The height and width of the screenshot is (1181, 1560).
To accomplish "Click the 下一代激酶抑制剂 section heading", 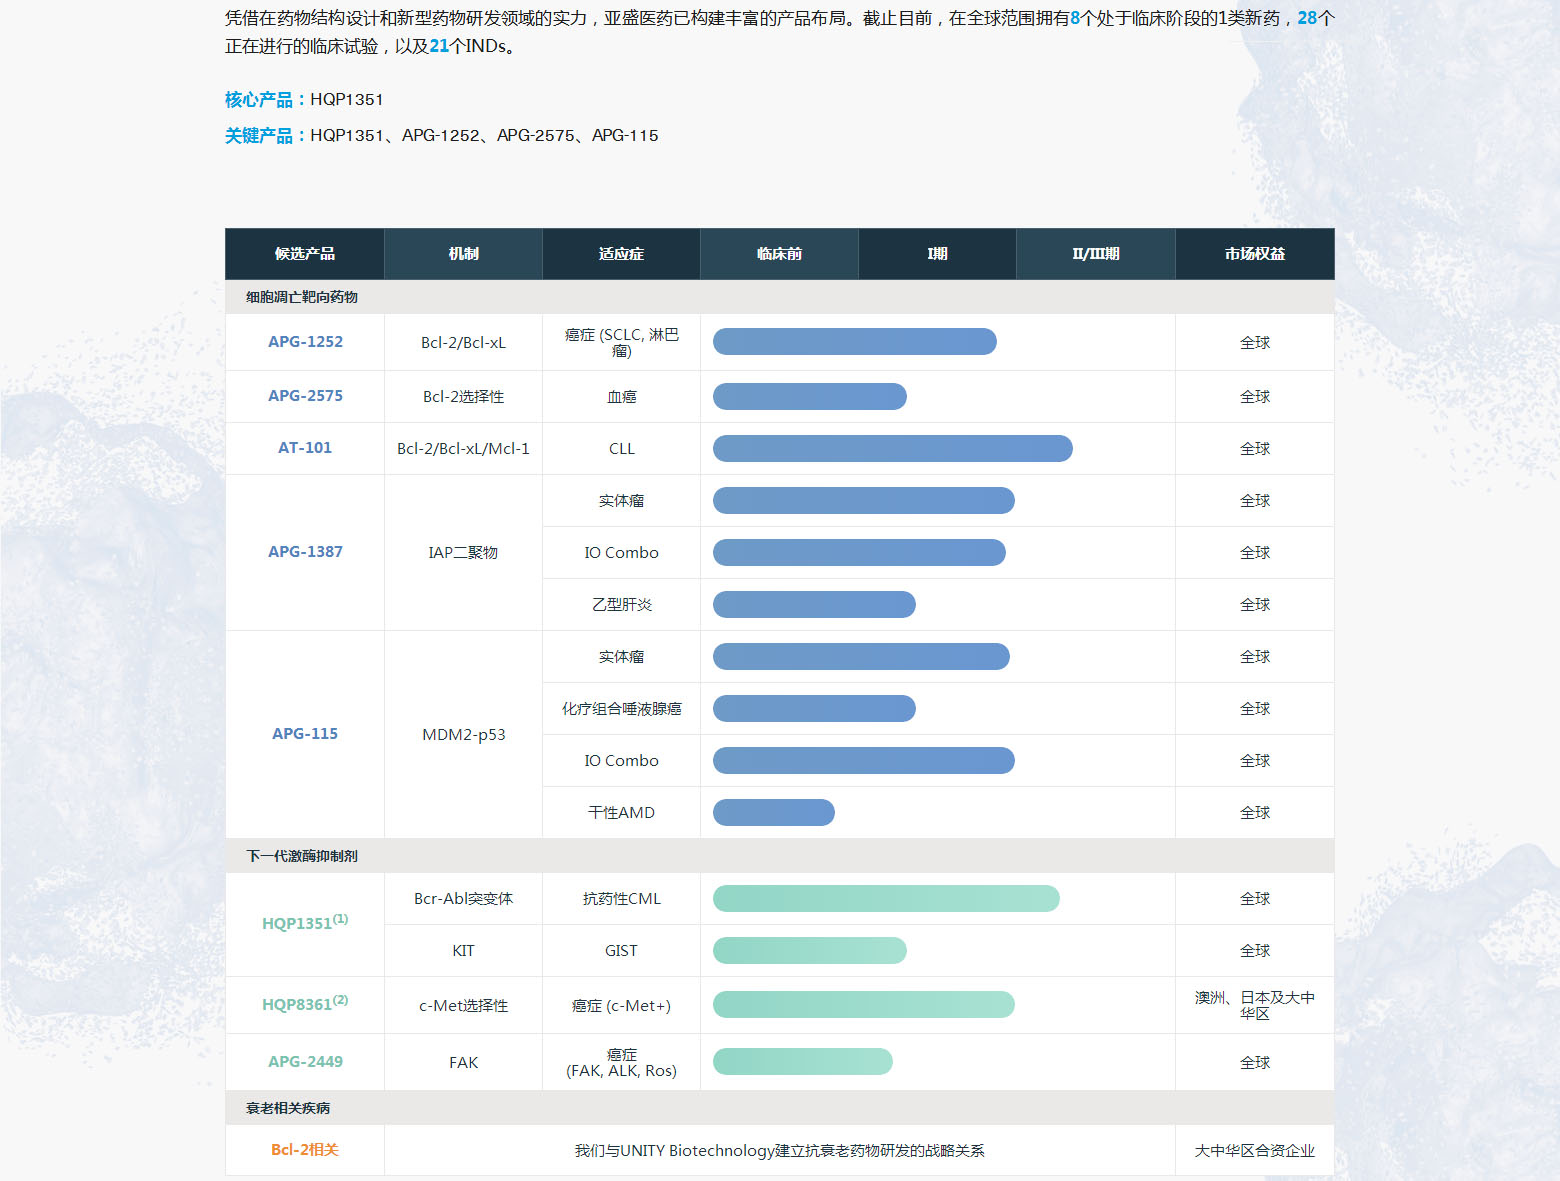I will click(x=302, y=856).
